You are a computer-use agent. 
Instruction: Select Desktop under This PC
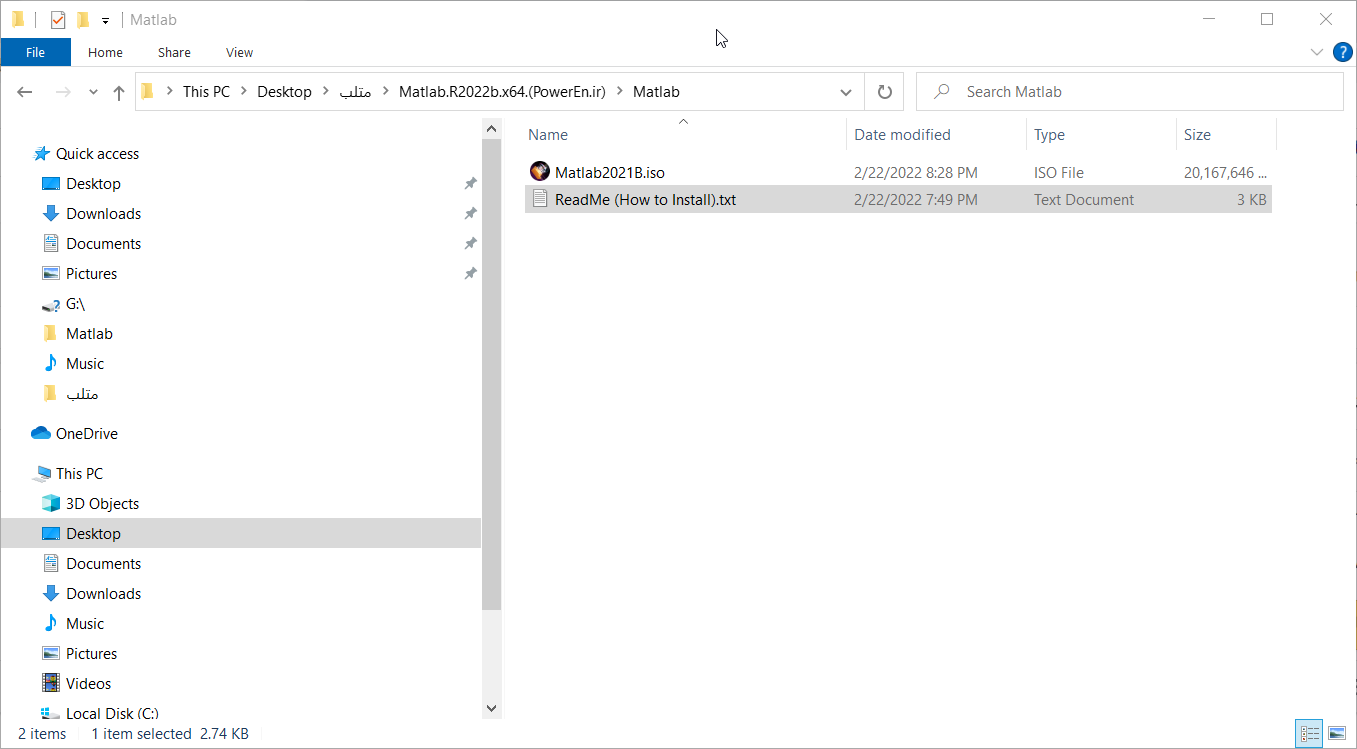[93, 534]
